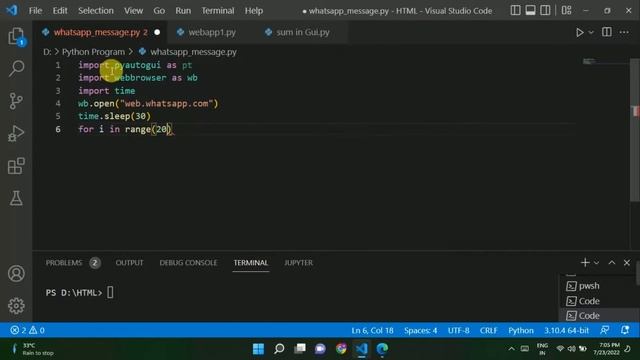Open the File menu
This screenshot has width=640, height=360.
[x=36, y=11]
